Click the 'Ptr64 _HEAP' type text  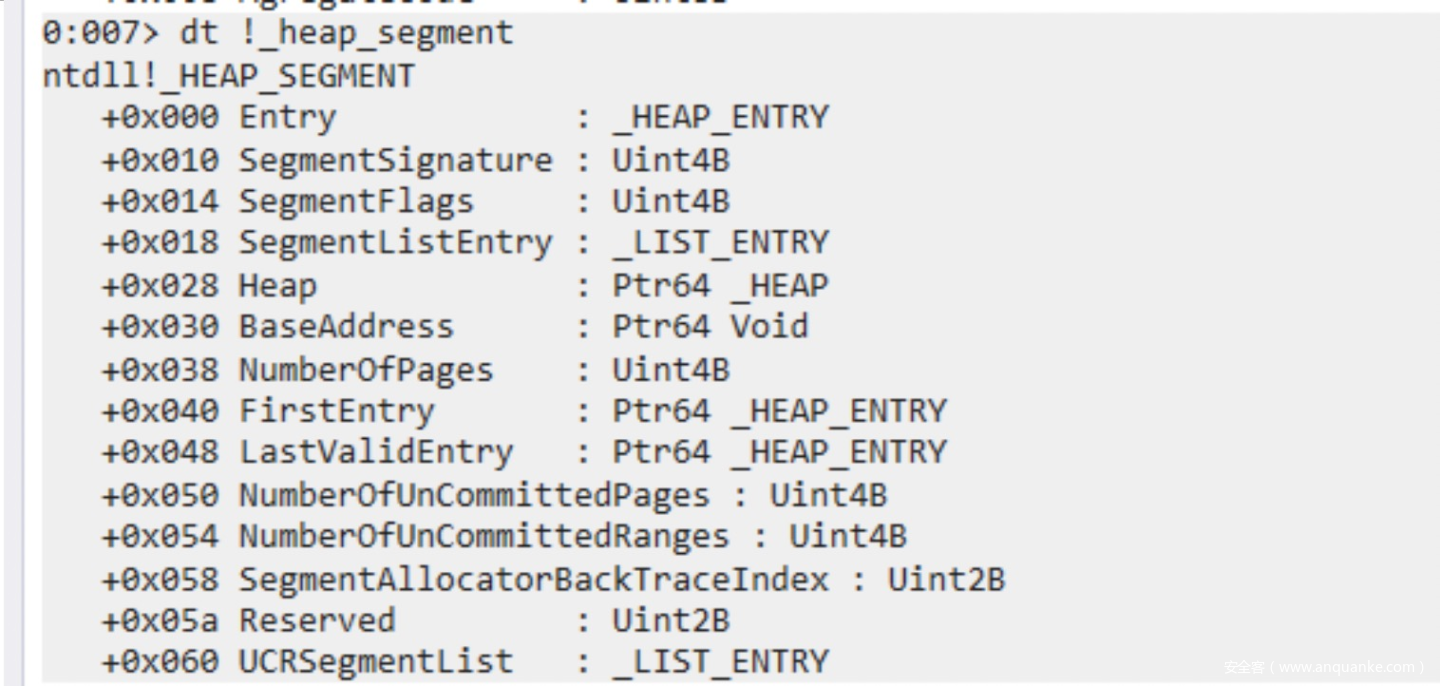tap(720, 286)
